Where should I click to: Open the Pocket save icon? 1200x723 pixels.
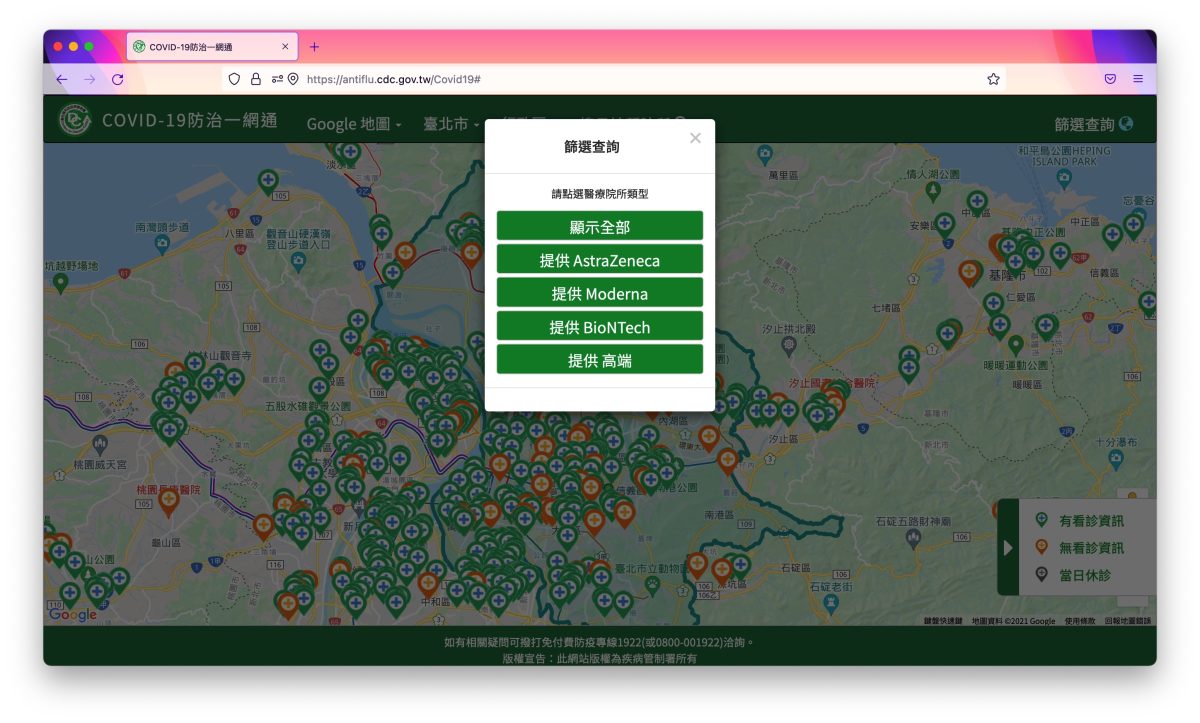tap(1110, 79)
